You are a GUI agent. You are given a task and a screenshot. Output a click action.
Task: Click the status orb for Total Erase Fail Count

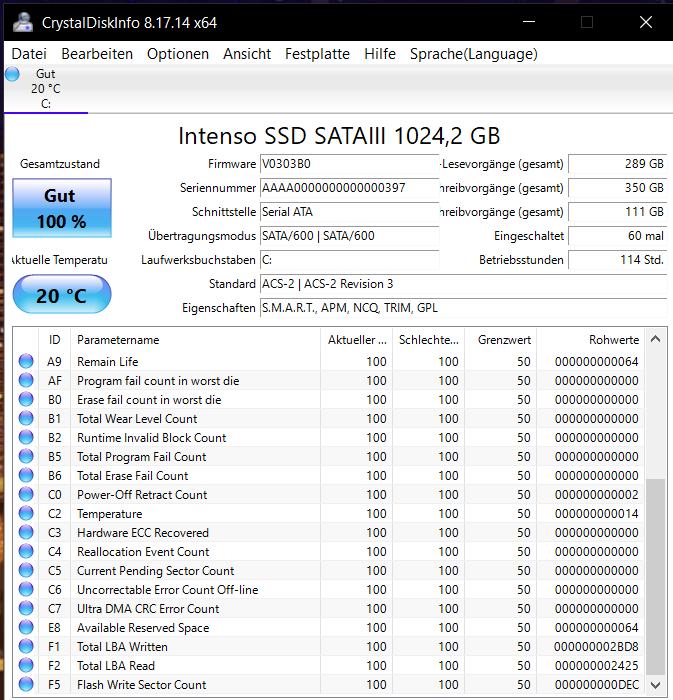point(26,475)
